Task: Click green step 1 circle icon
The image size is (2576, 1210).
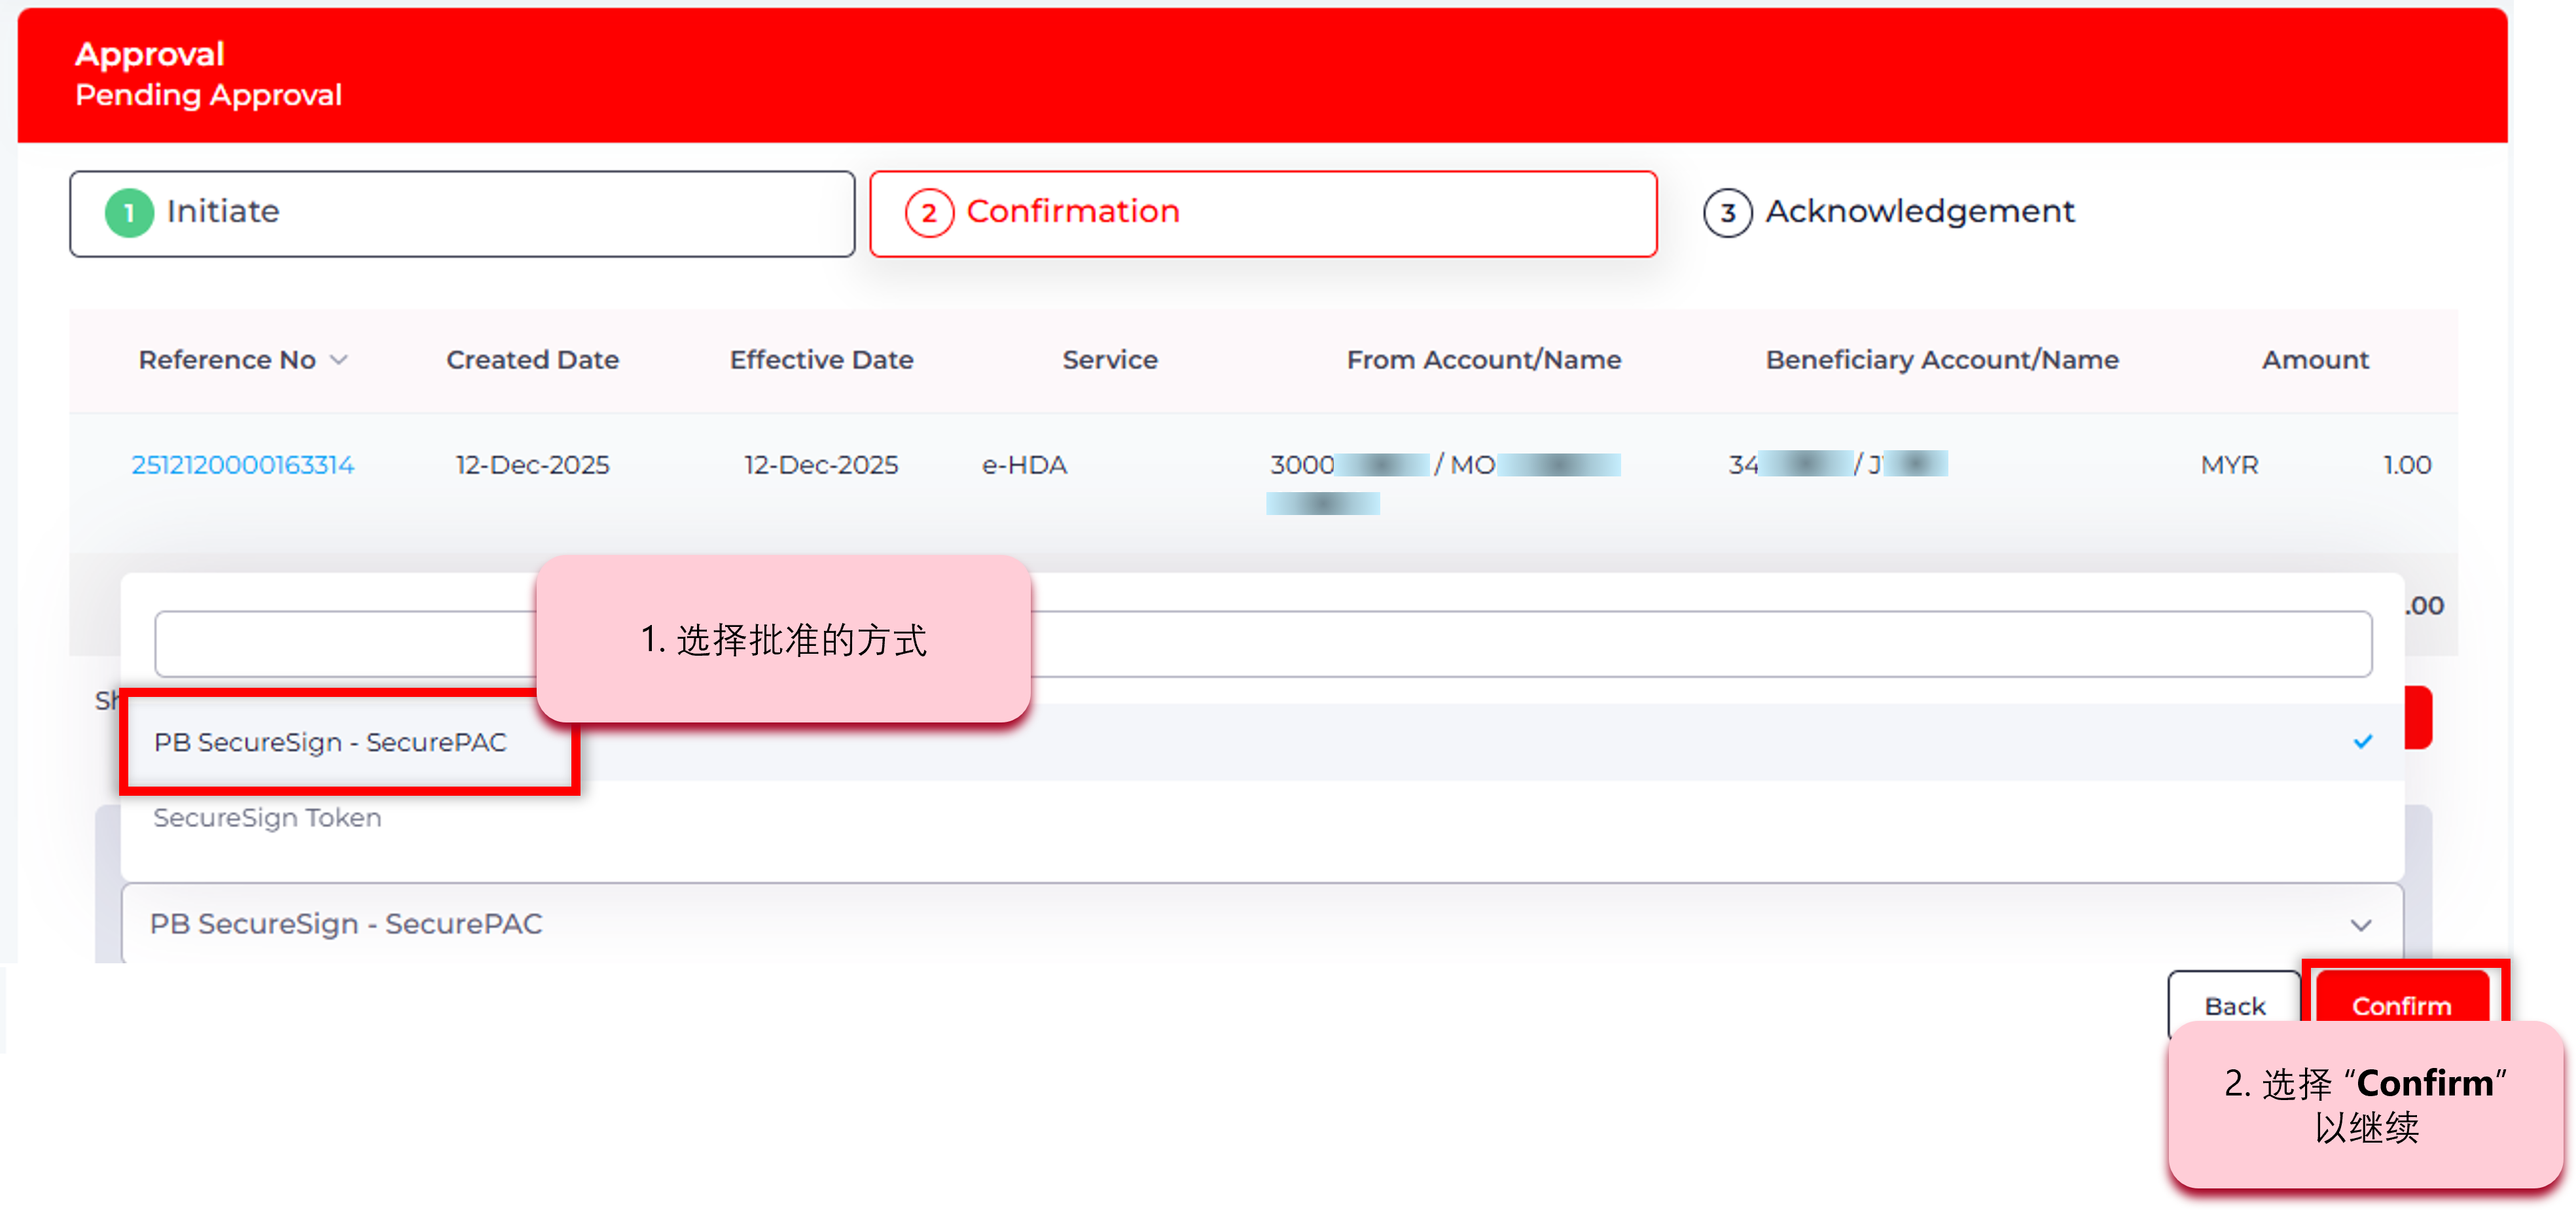Action: [129, 213]
